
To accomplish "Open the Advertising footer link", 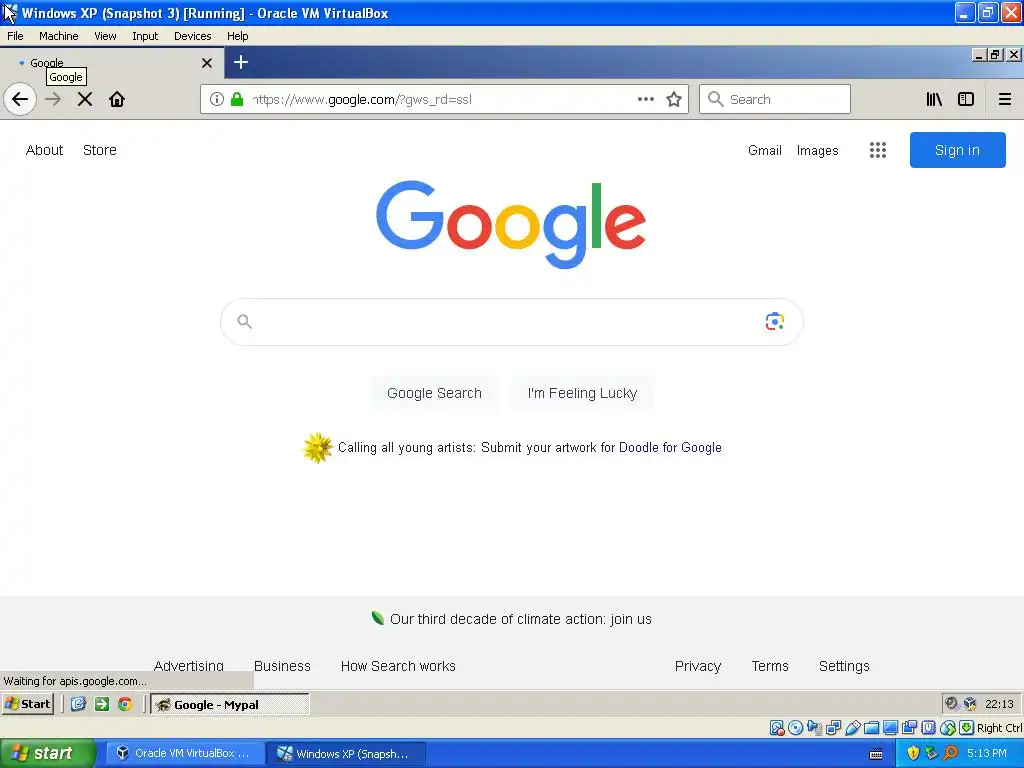I will tap(189, 665).
